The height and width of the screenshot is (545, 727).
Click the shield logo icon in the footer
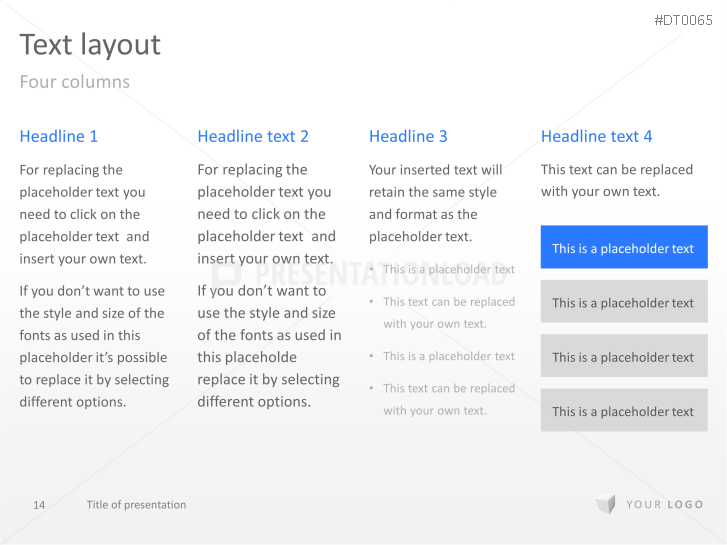[x=605, y=505]
